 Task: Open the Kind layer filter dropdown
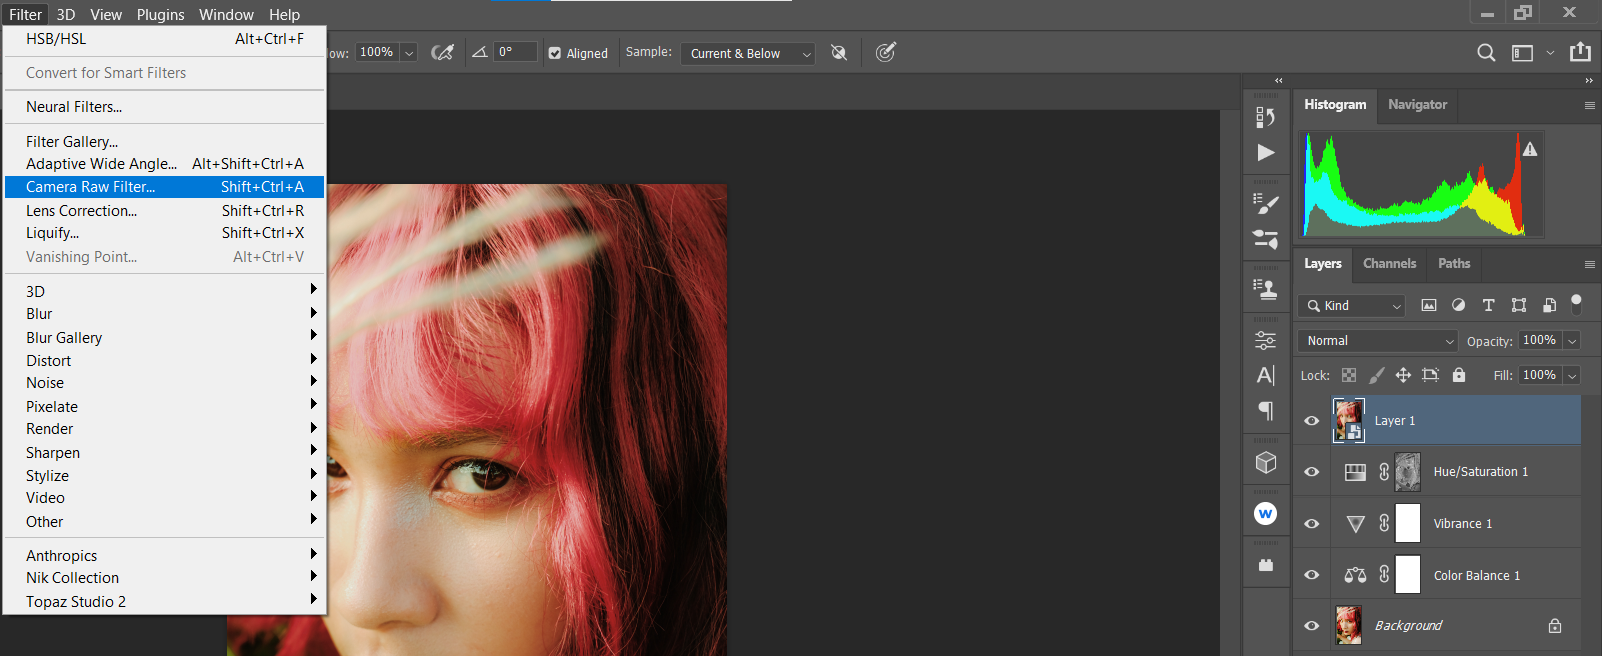pyautogui.click(x=1351, y=305)
